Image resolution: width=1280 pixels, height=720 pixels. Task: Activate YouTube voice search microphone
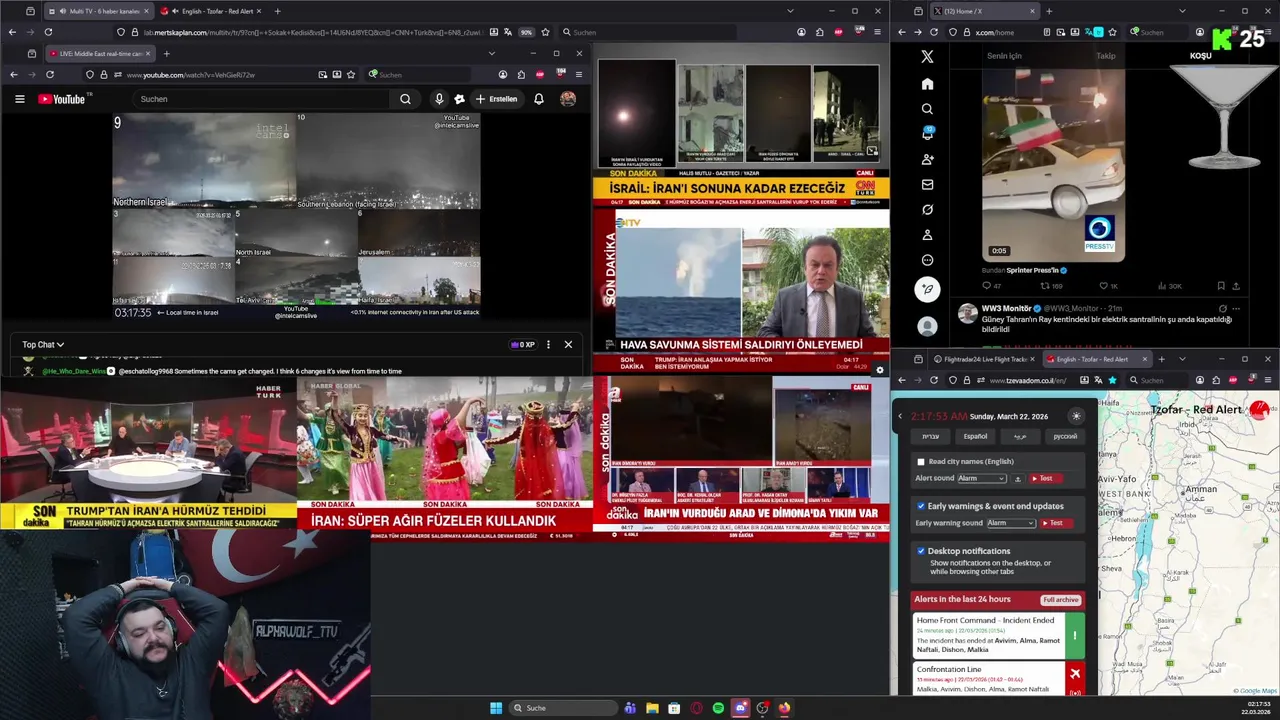click(438, 99)
